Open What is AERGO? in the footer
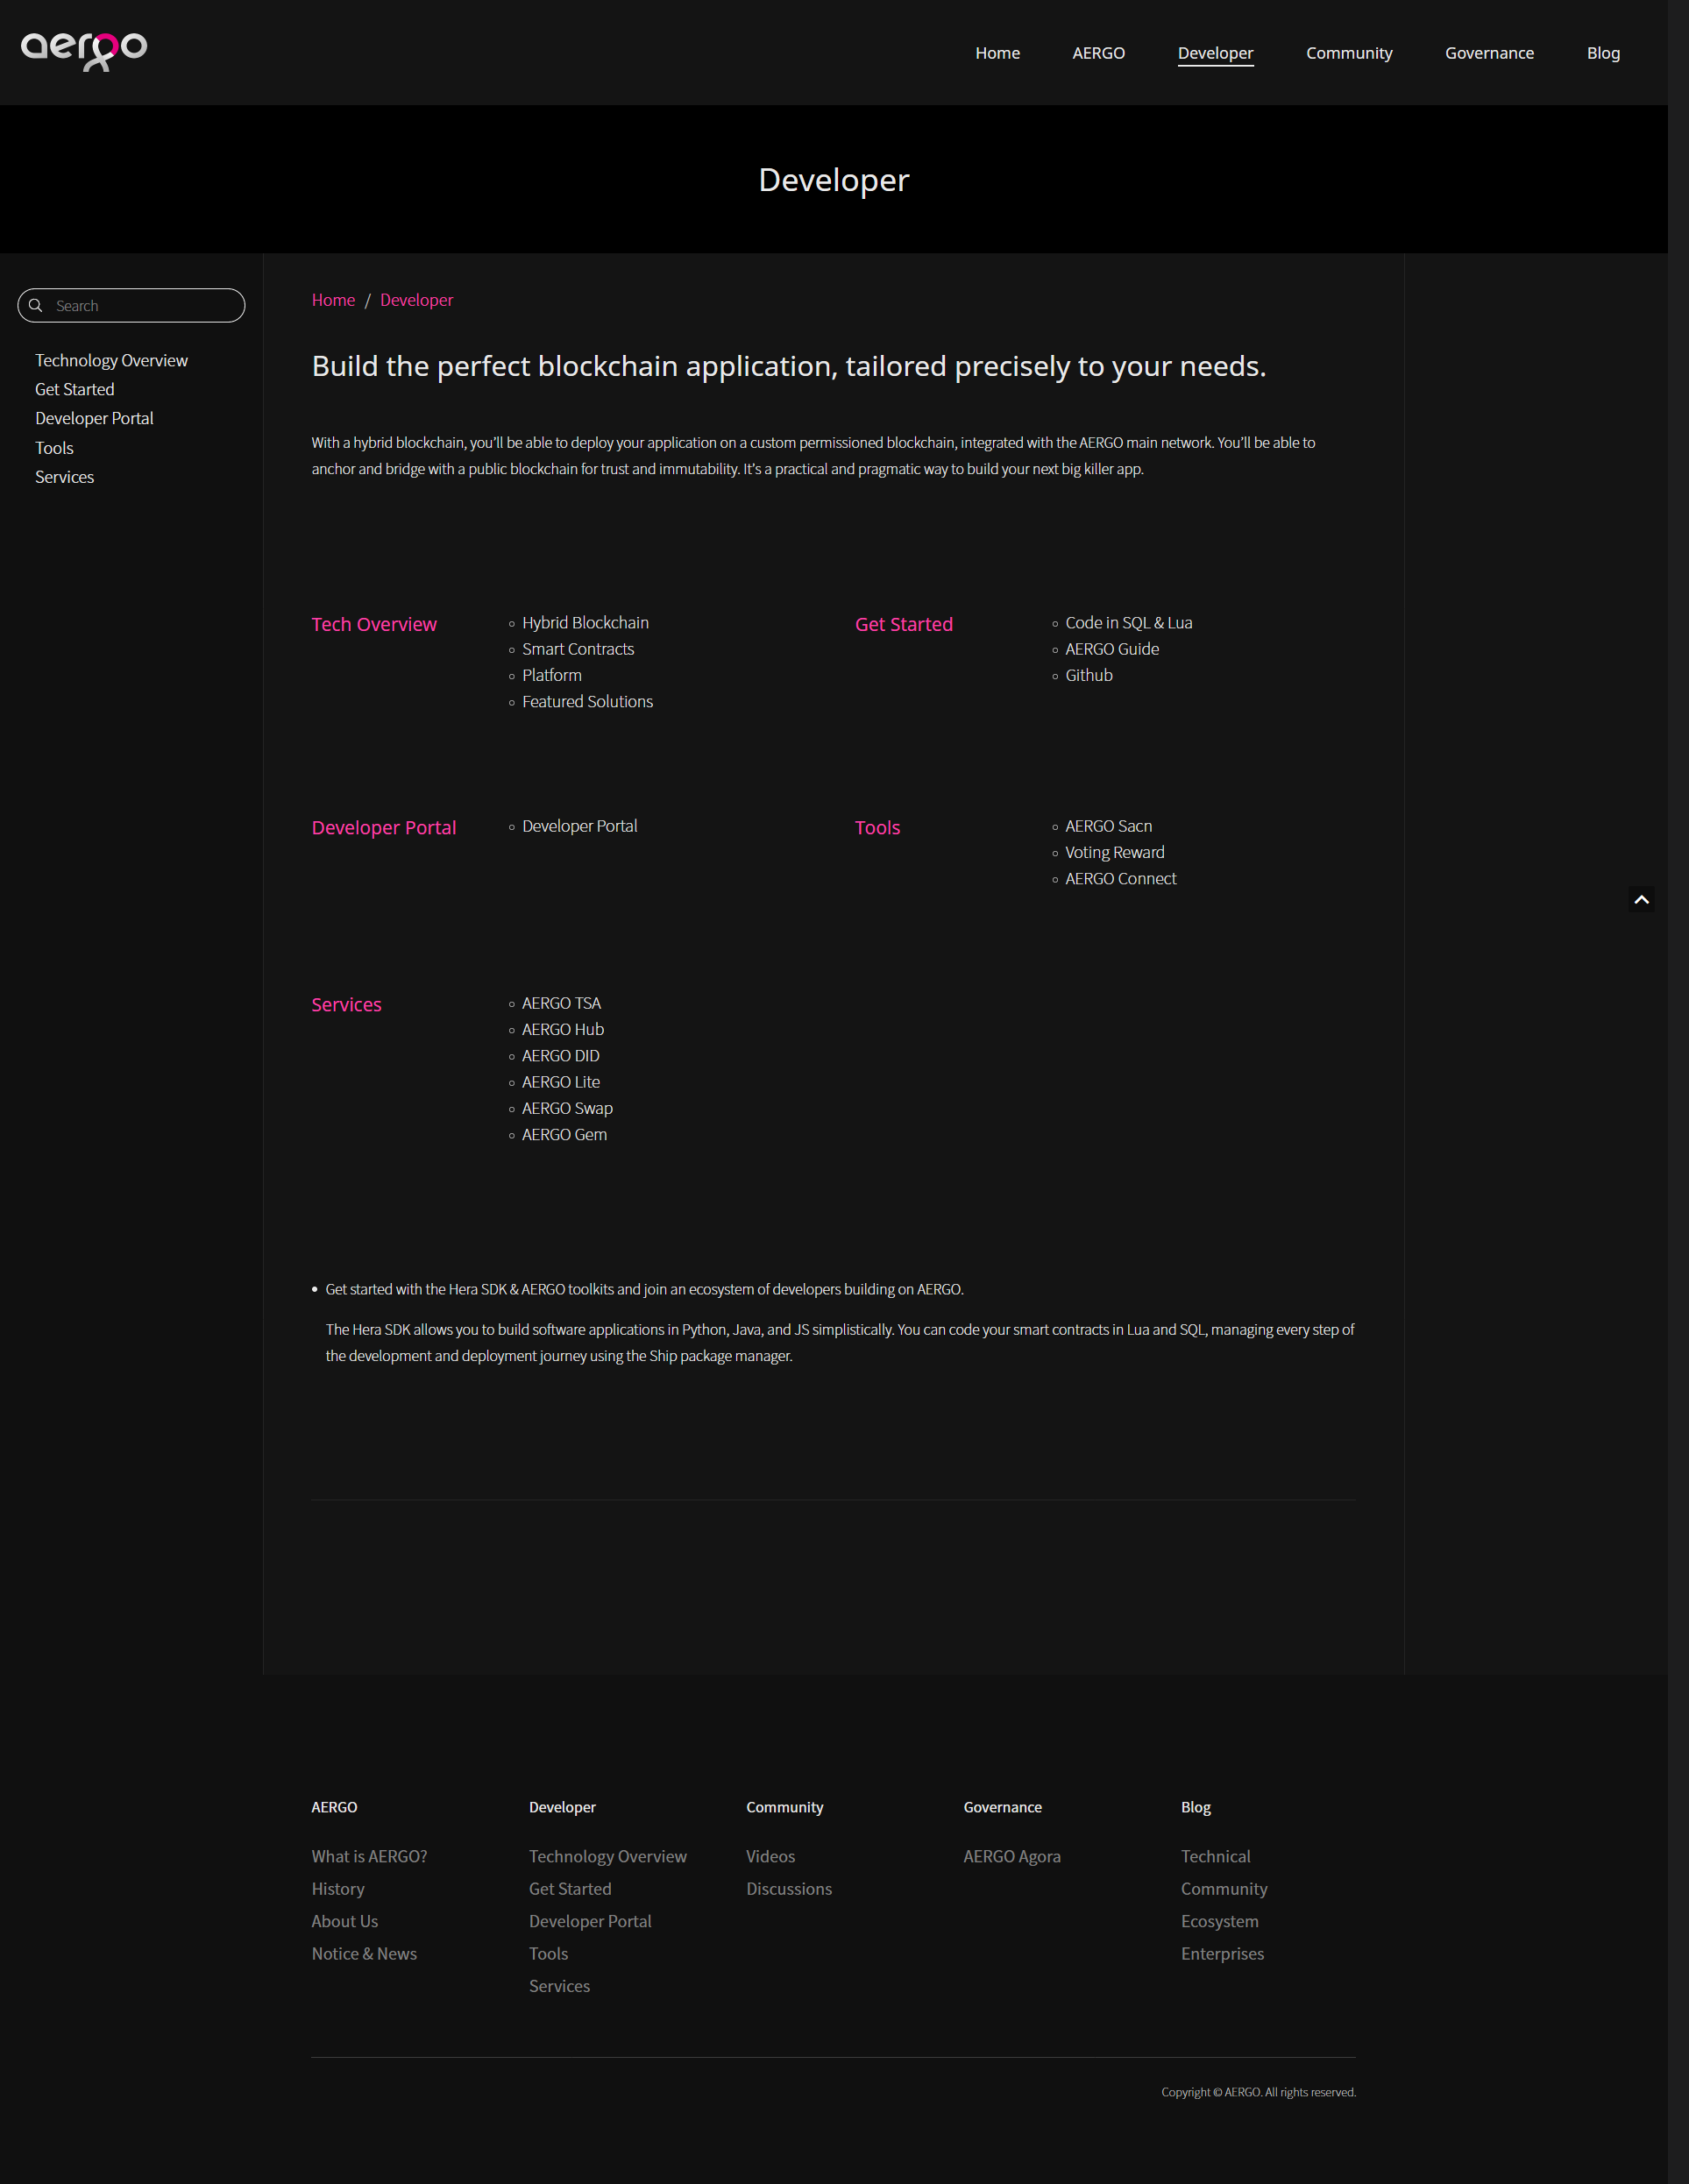Screen dimensions: 1689x2184 pyautogui.click(x=369, y=1856)
